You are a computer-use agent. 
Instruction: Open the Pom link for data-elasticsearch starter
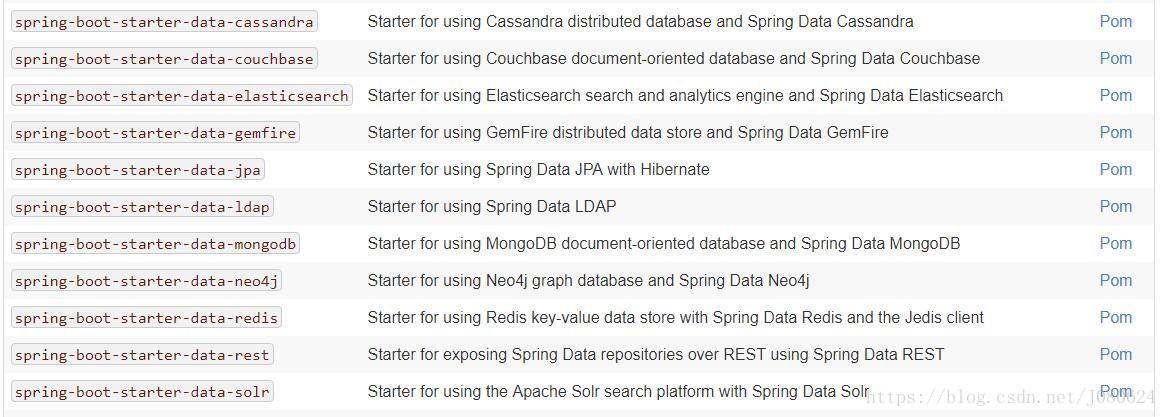coord(1116,95)
